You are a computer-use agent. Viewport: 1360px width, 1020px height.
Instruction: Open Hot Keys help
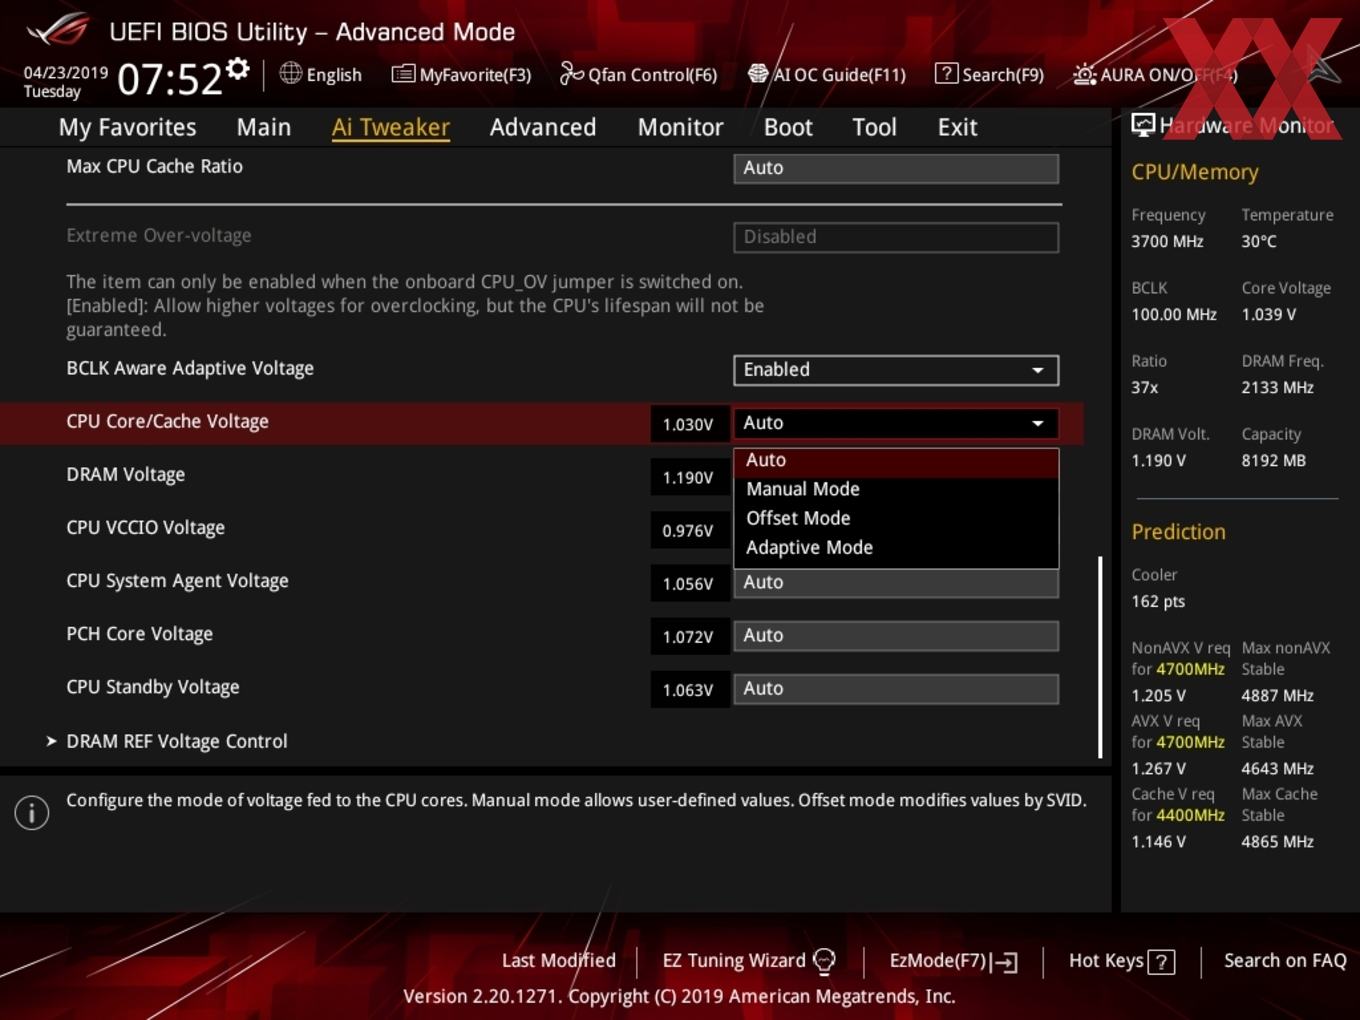click(x=1121, y=961)
